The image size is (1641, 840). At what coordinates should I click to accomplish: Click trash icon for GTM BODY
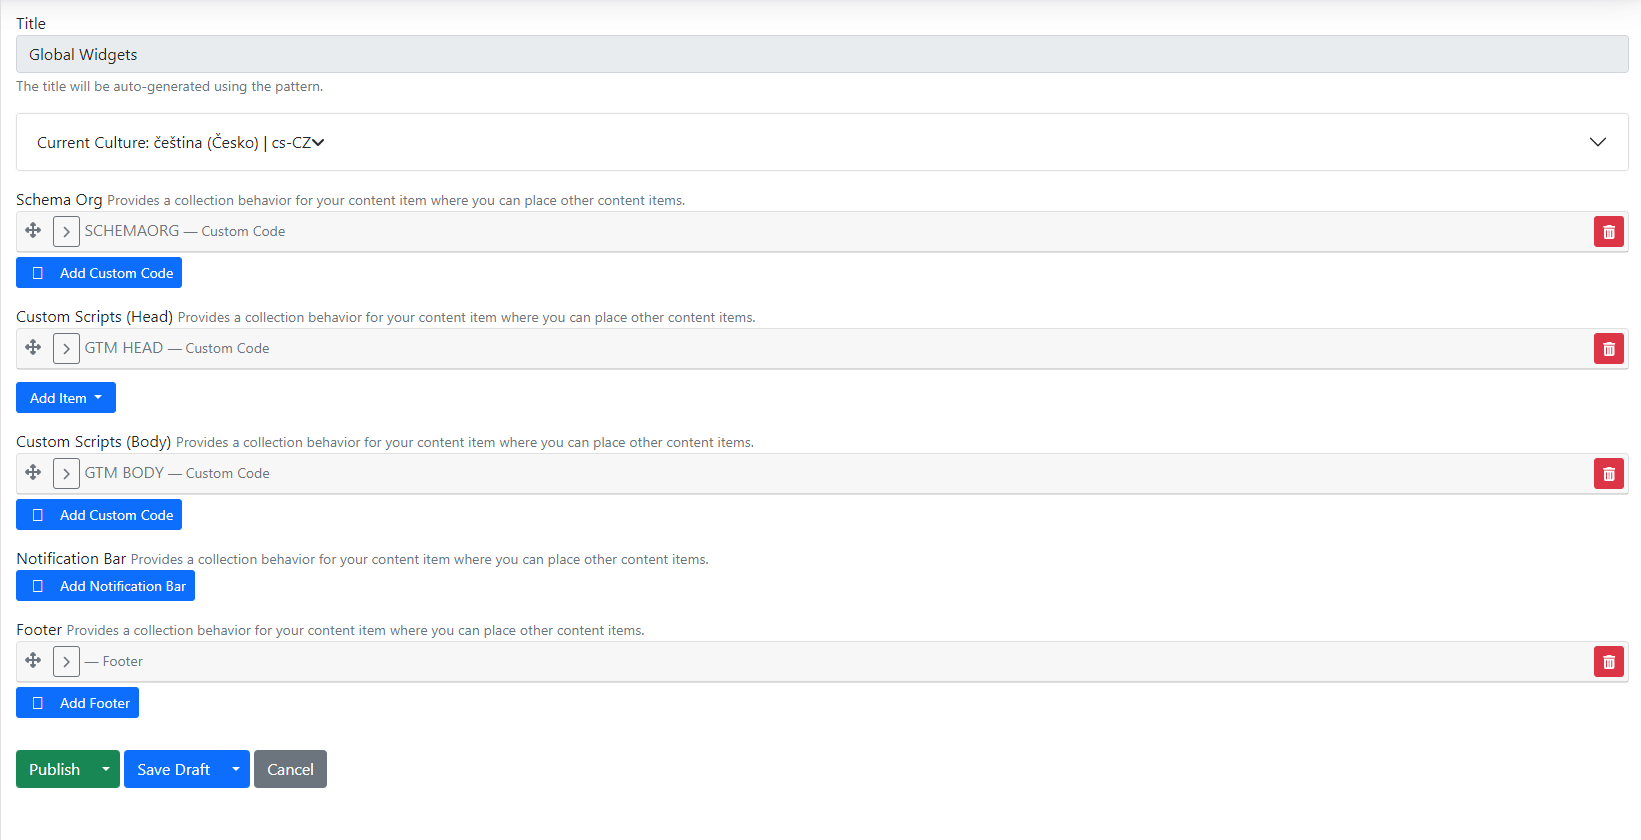[x=1608, y=474]
